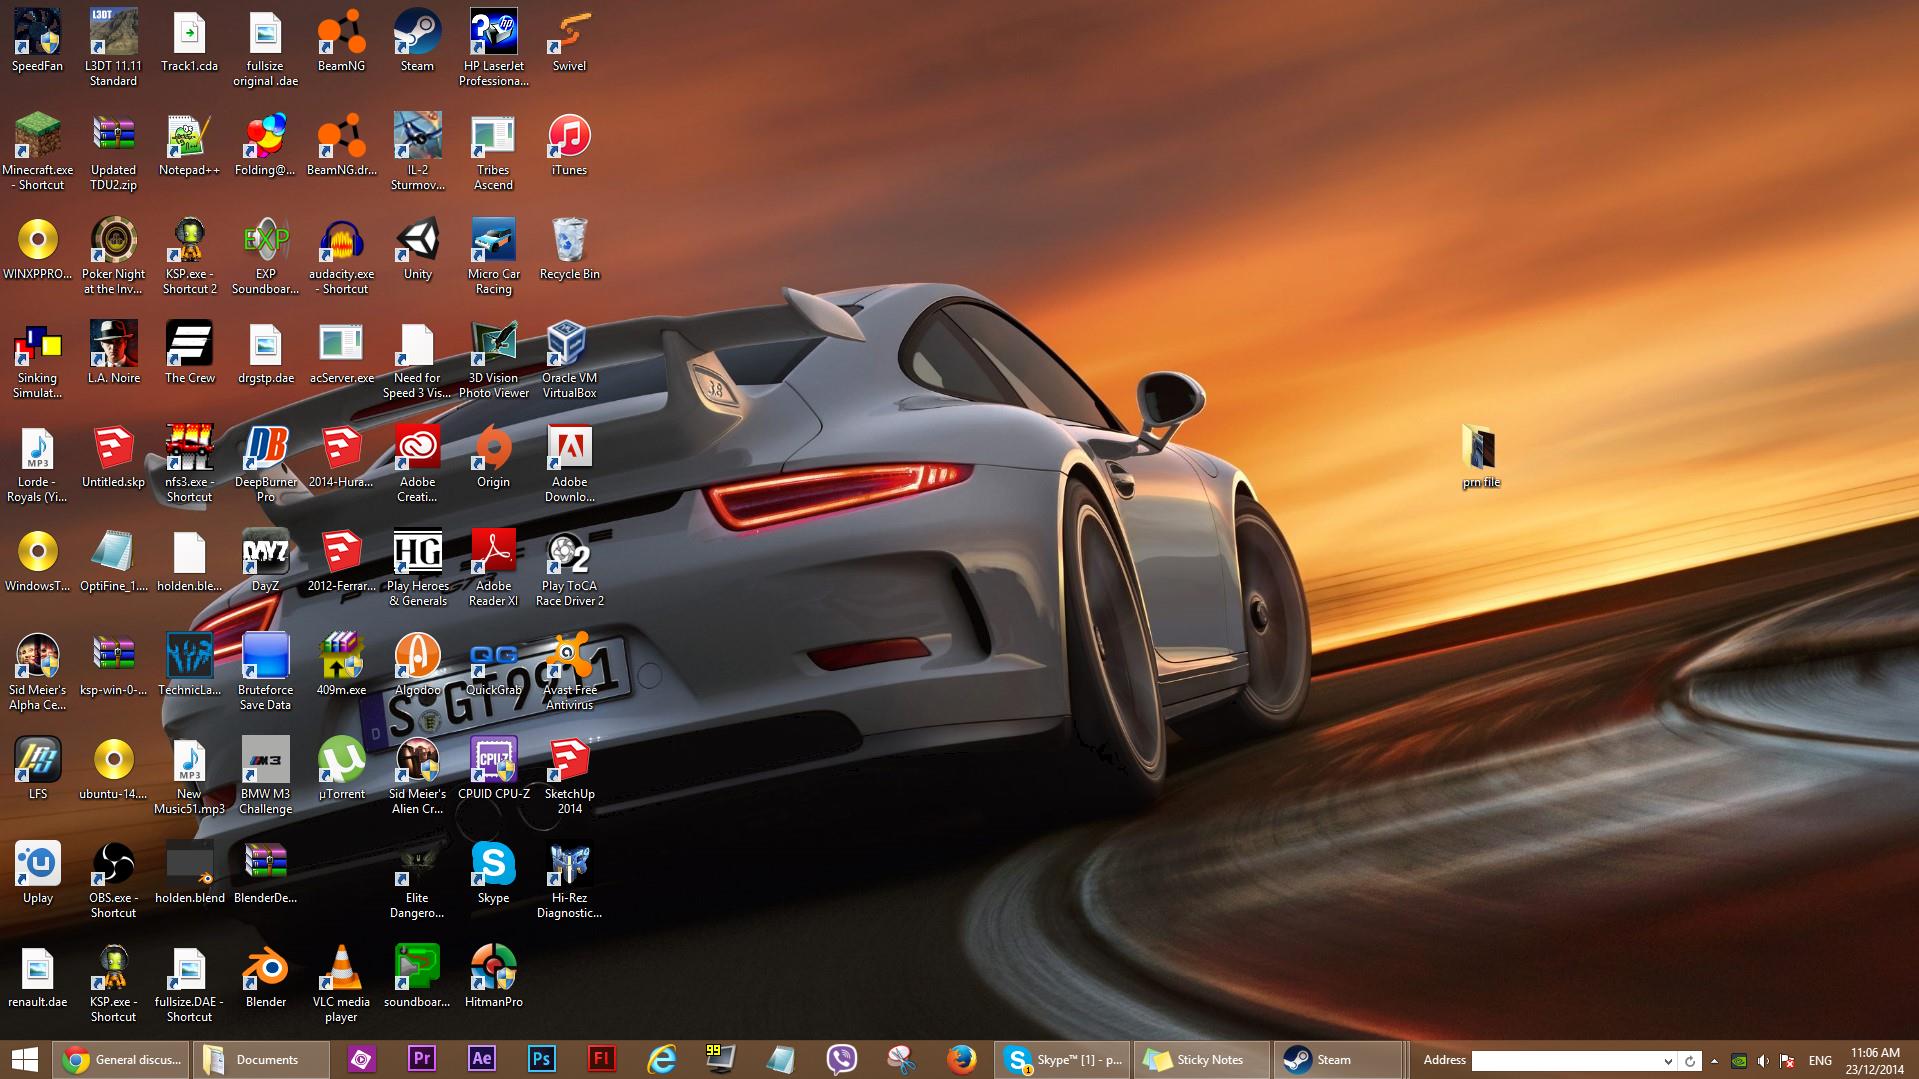Open the Recycle Bin

tap(569, 249)
